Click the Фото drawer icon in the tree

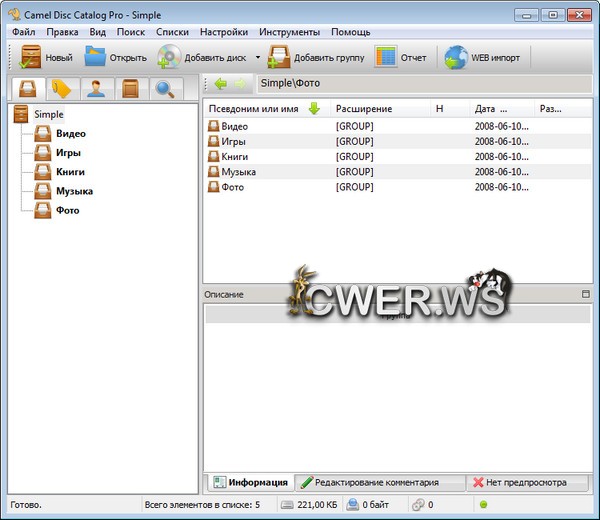click(42, 210)
